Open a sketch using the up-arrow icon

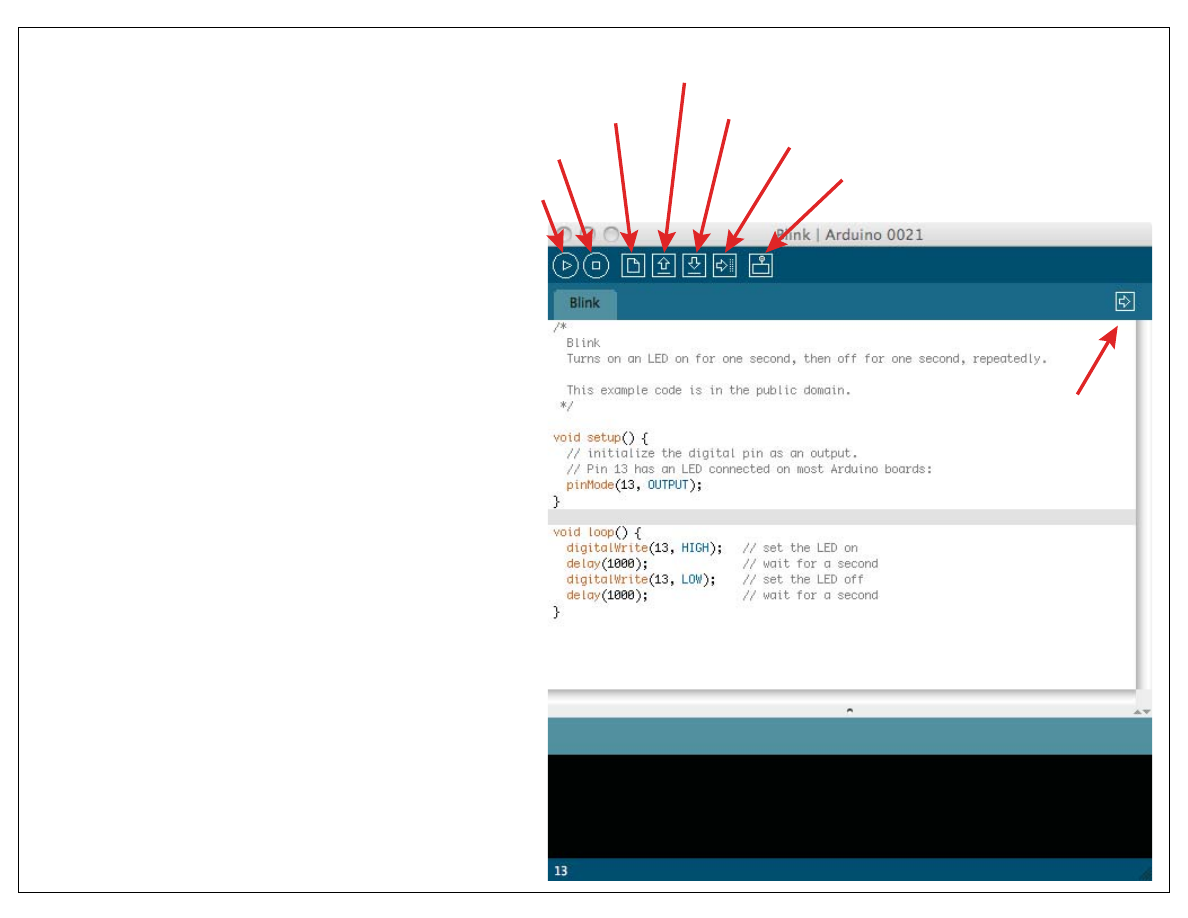coord(663,266)
